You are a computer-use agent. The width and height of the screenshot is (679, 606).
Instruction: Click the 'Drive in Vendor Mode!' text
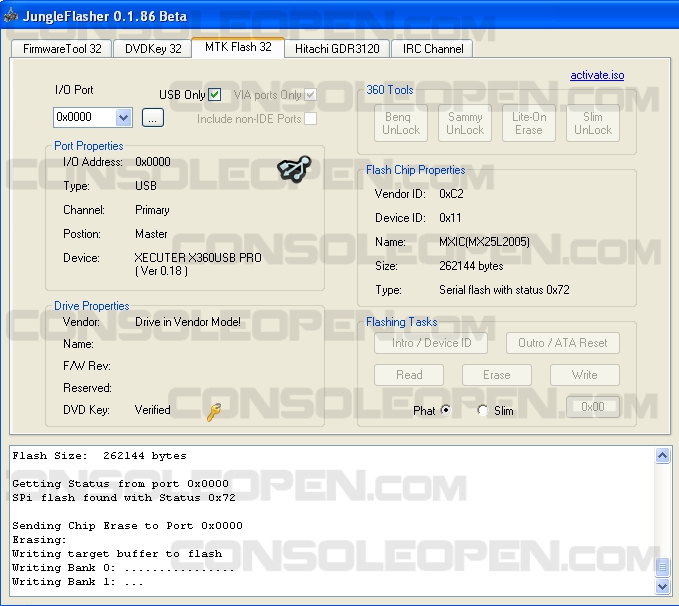188,322
